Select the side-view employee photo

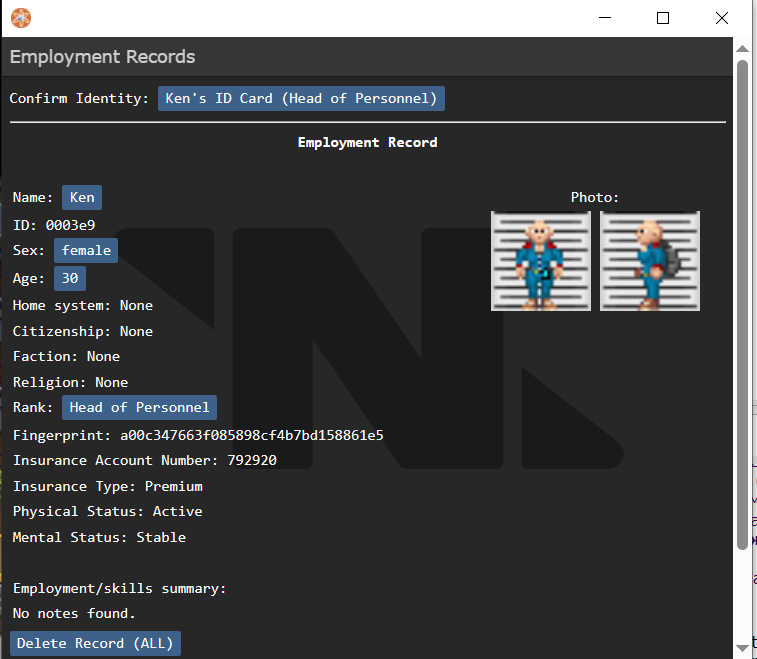[x=650, y=261]
